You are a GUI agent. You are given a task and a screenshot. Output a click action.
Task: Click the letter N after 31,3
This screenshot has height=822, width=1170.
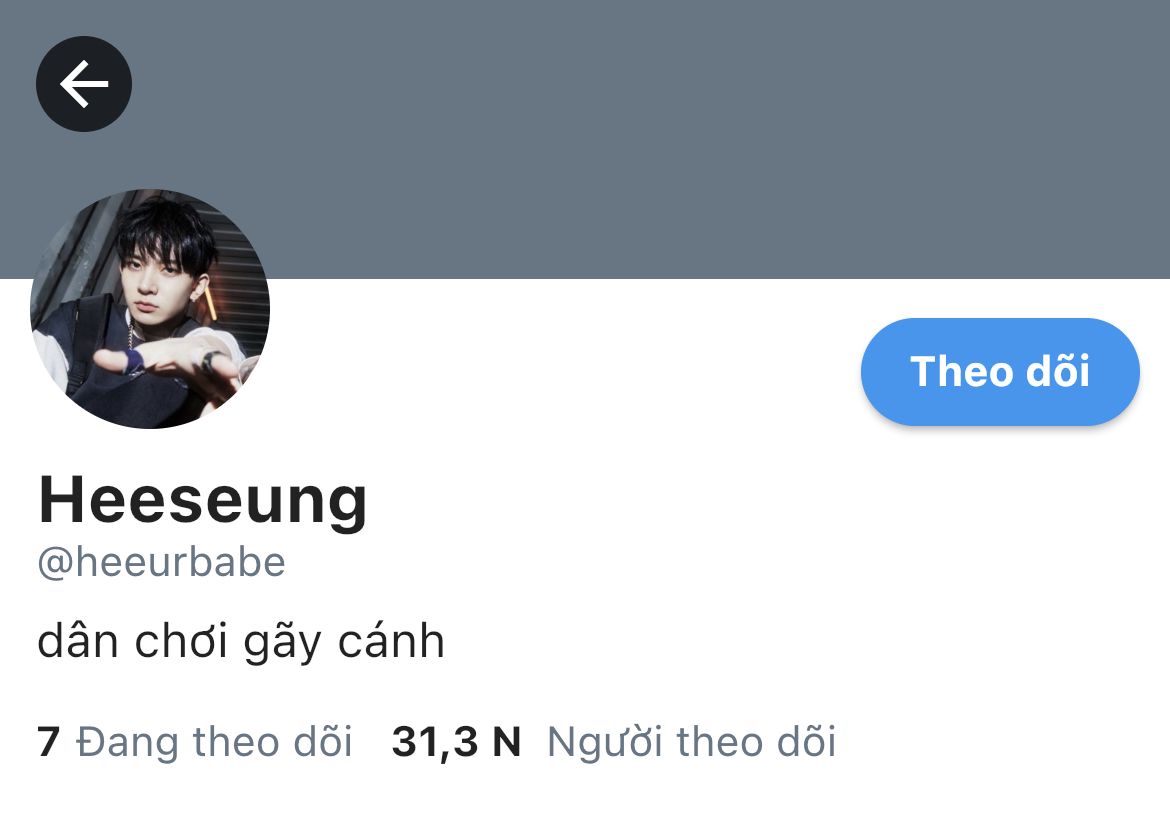pyautogui.click(x=507, y=742)
